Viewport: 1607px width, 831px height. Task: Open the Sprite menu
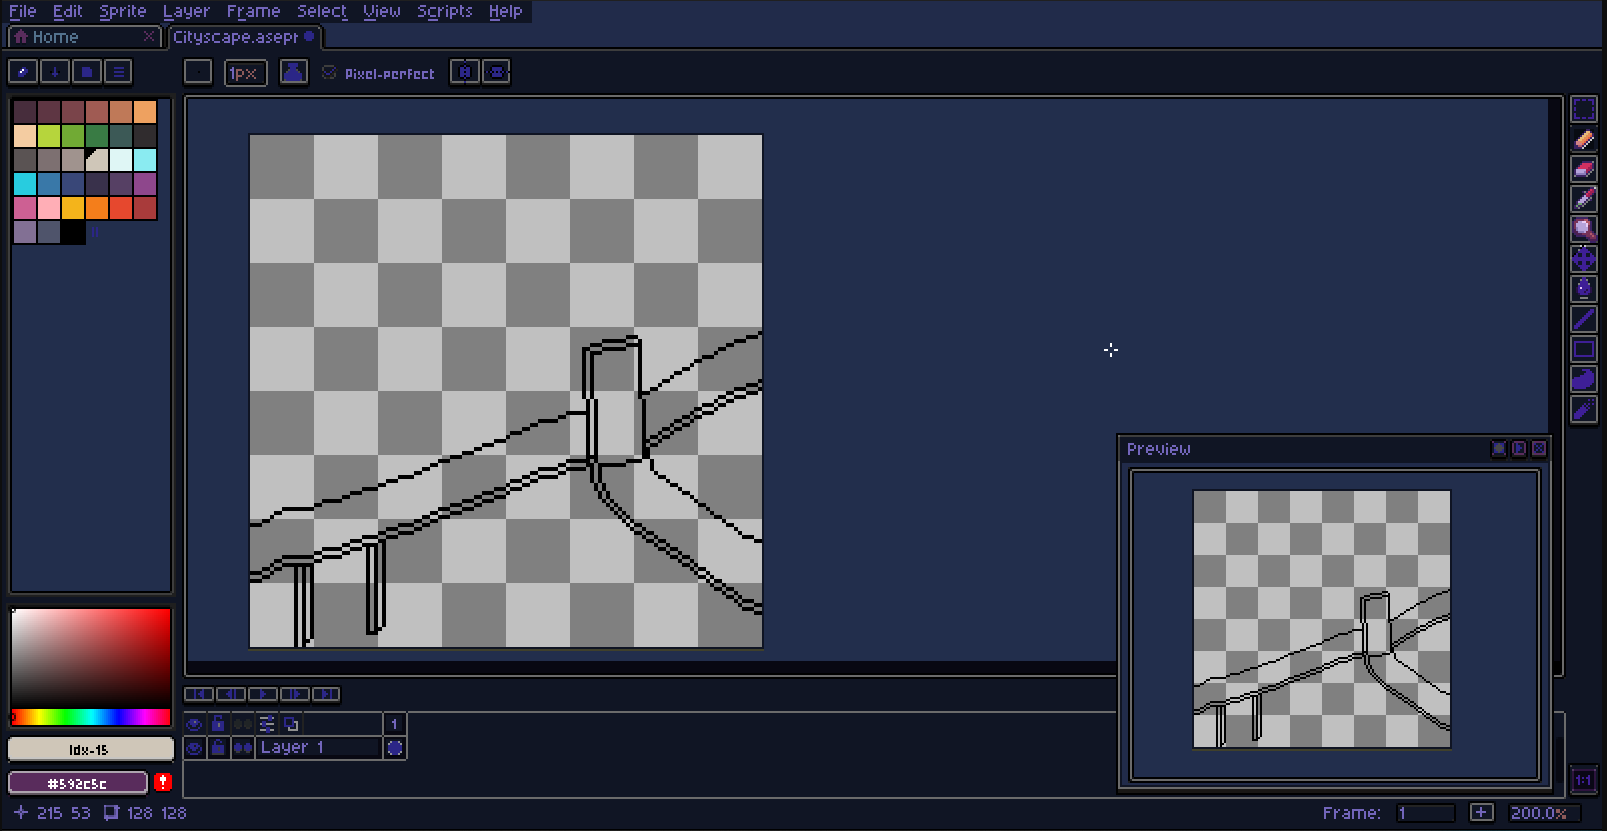click(x=123, y=11)
